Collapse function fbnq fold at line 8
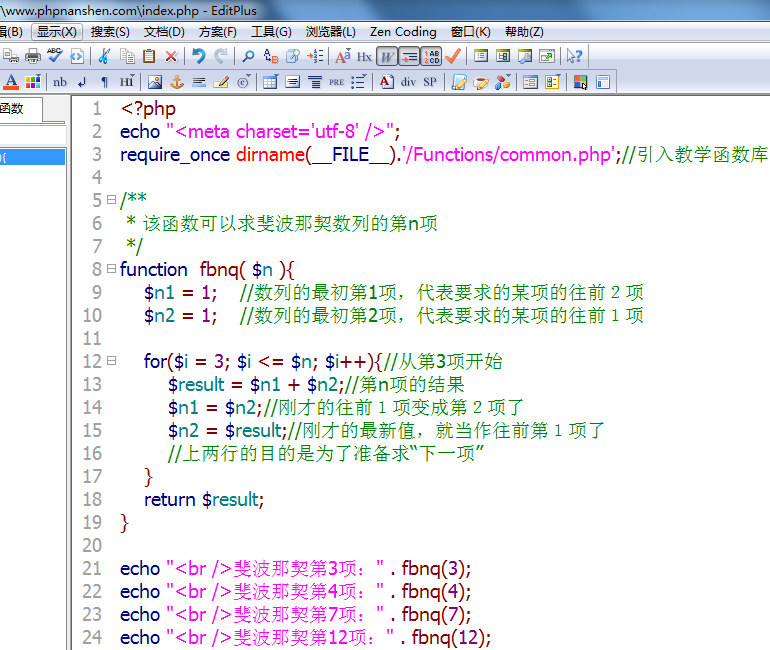Image resolution: width=770 pixels, height=650 pixels. point(111,269)
